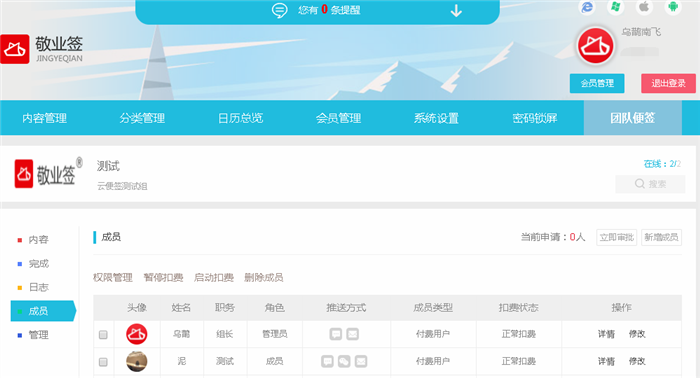Viewport: 700px width, 378px height.
Task: Tick the checkbox for member 泥
Action: (103, 361)
